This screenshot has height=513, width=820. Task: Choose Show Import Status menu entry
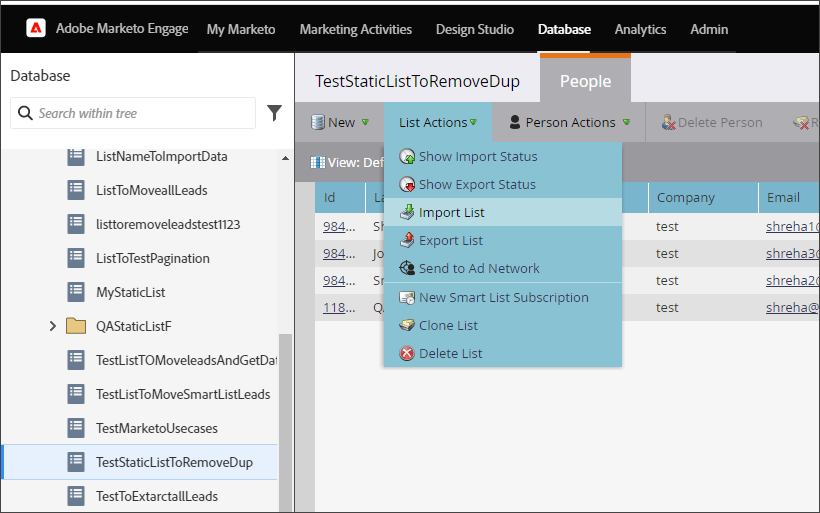click(x=503, y=156)
